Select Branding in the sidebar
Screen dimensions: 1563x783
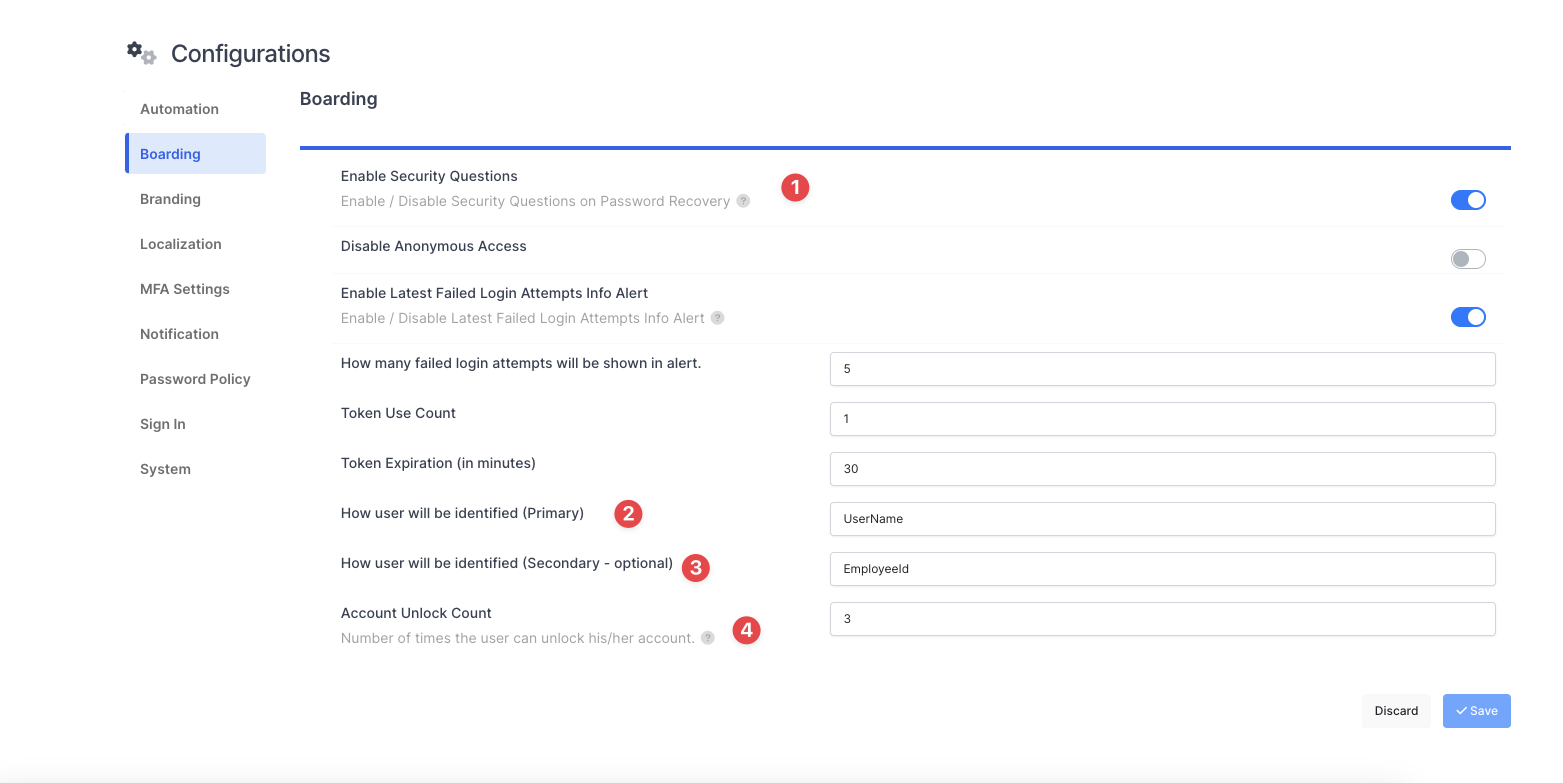click(170, 199)
